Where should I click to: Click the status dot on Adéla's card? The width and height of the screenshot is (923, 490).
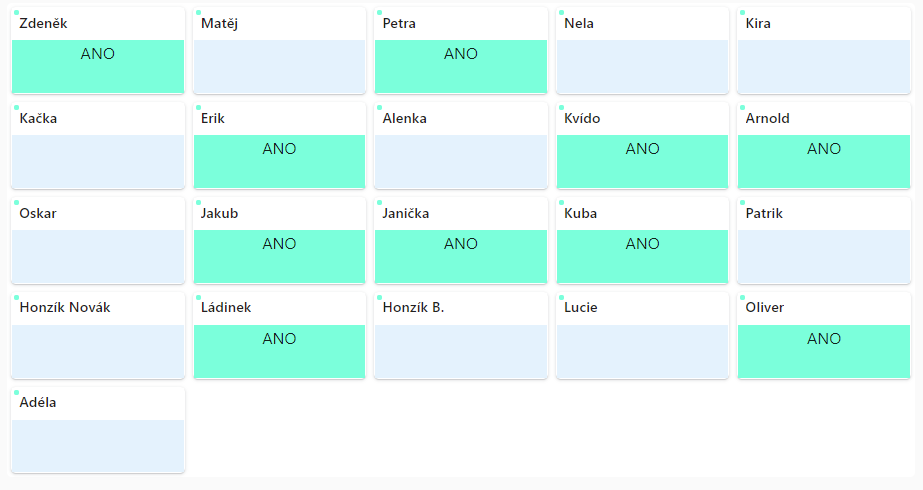[16, 392]
